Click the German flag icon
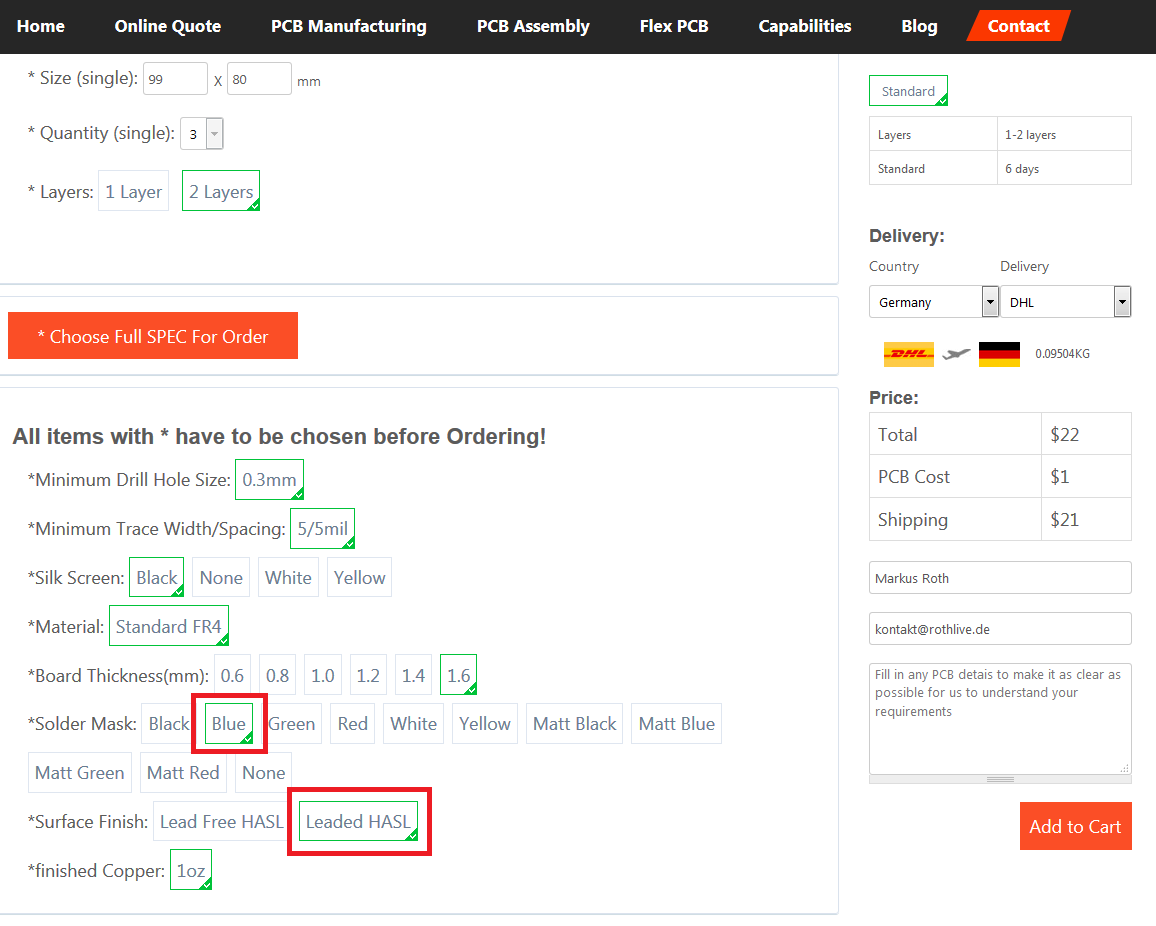Image resolution: width=1156 pixels, height=926 pixels. click(999, 354)
